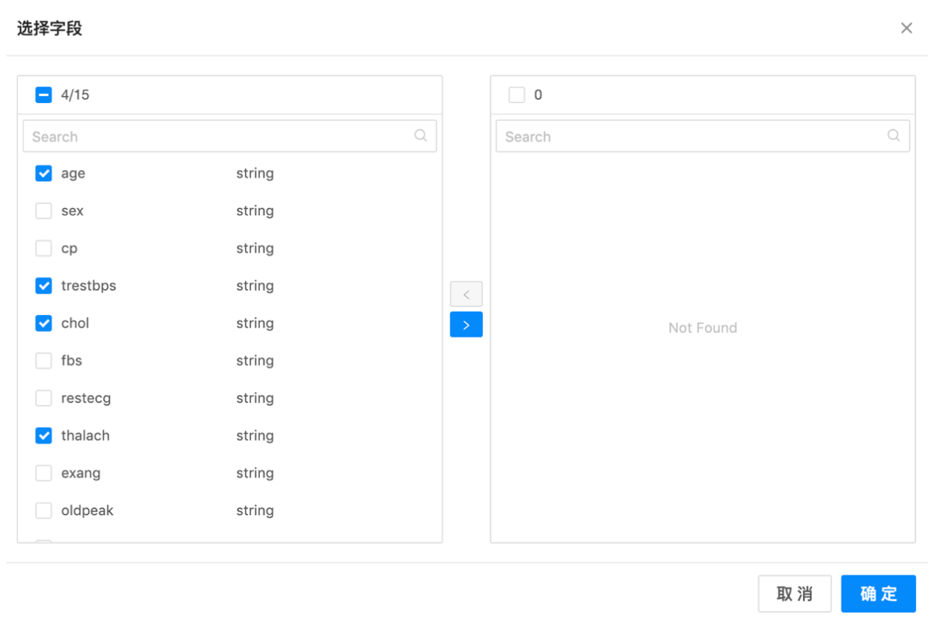The height and width of the screenshot is (632, 938).
Task: Uncheck the thalach field checkbox
Action: click(44, 436)
